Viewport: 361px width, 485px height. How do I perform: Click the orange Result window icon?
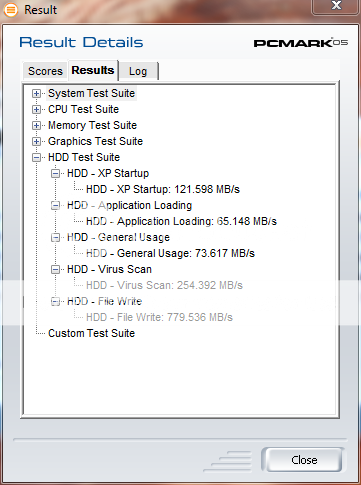click(x=11, y=10)
